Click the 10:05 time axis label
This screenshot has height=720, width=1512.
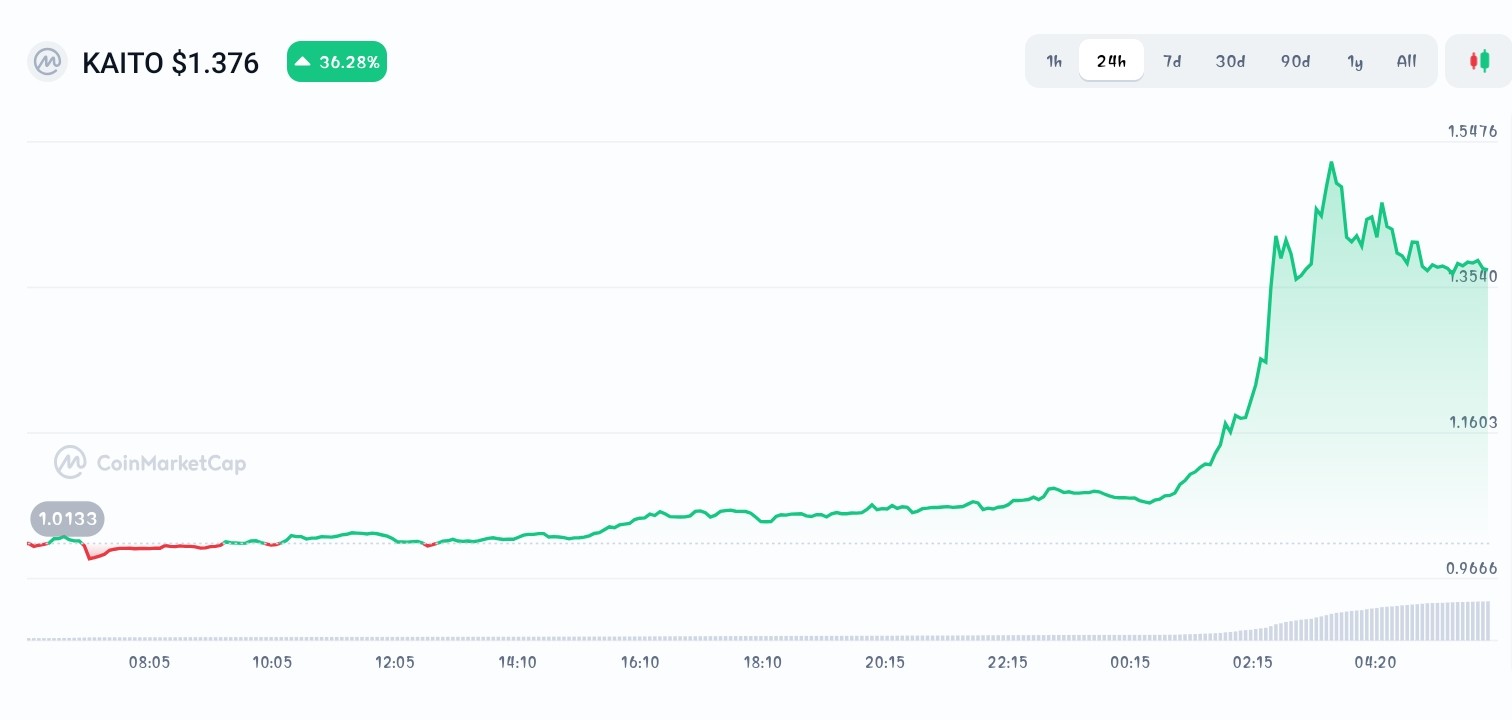[272, 662]
